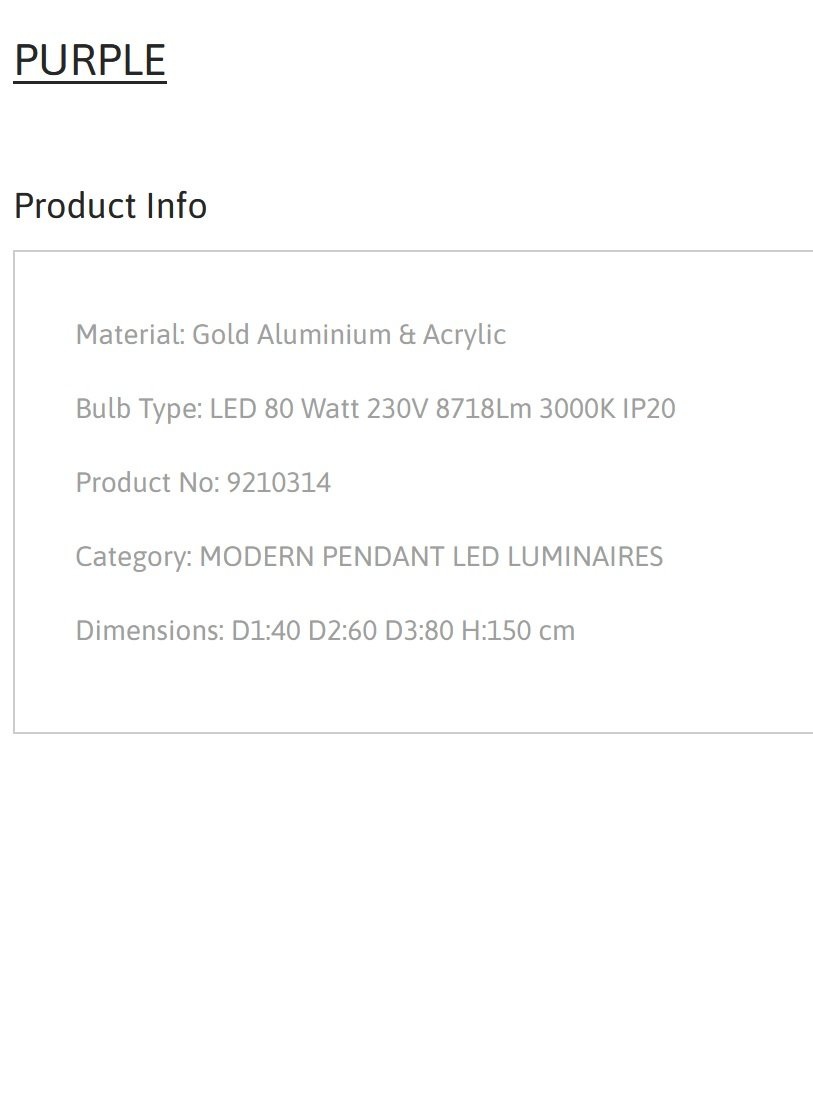Click the Bulb Type label
Viewport: 813px width, 1101px height.
tap(139, 409)
